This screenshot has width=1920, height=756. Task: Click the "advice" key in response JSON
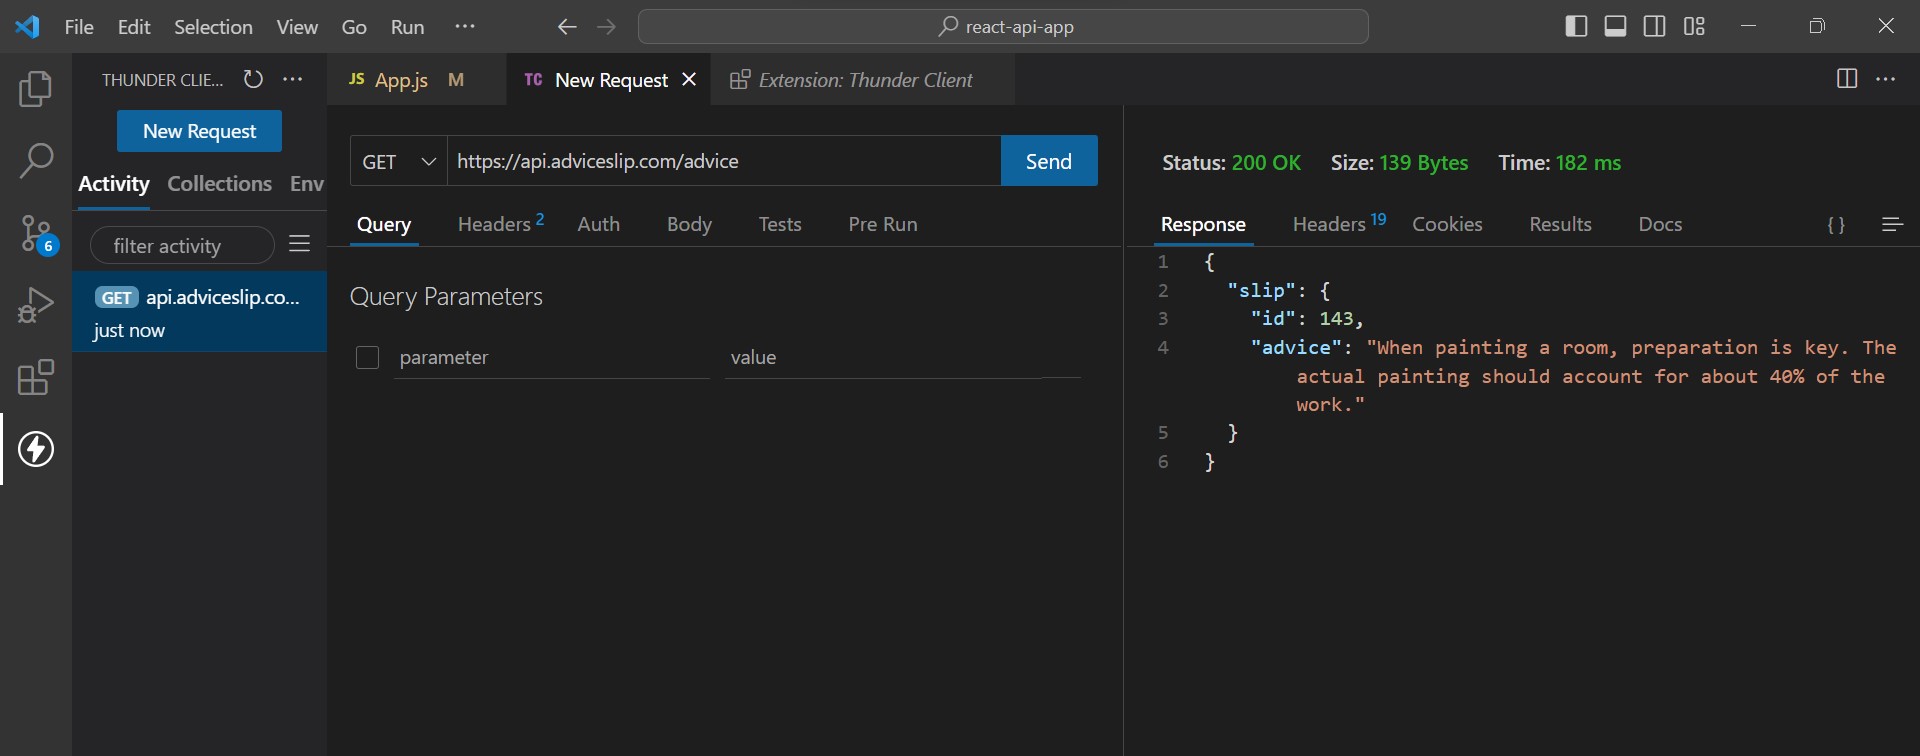[1296, 348]
